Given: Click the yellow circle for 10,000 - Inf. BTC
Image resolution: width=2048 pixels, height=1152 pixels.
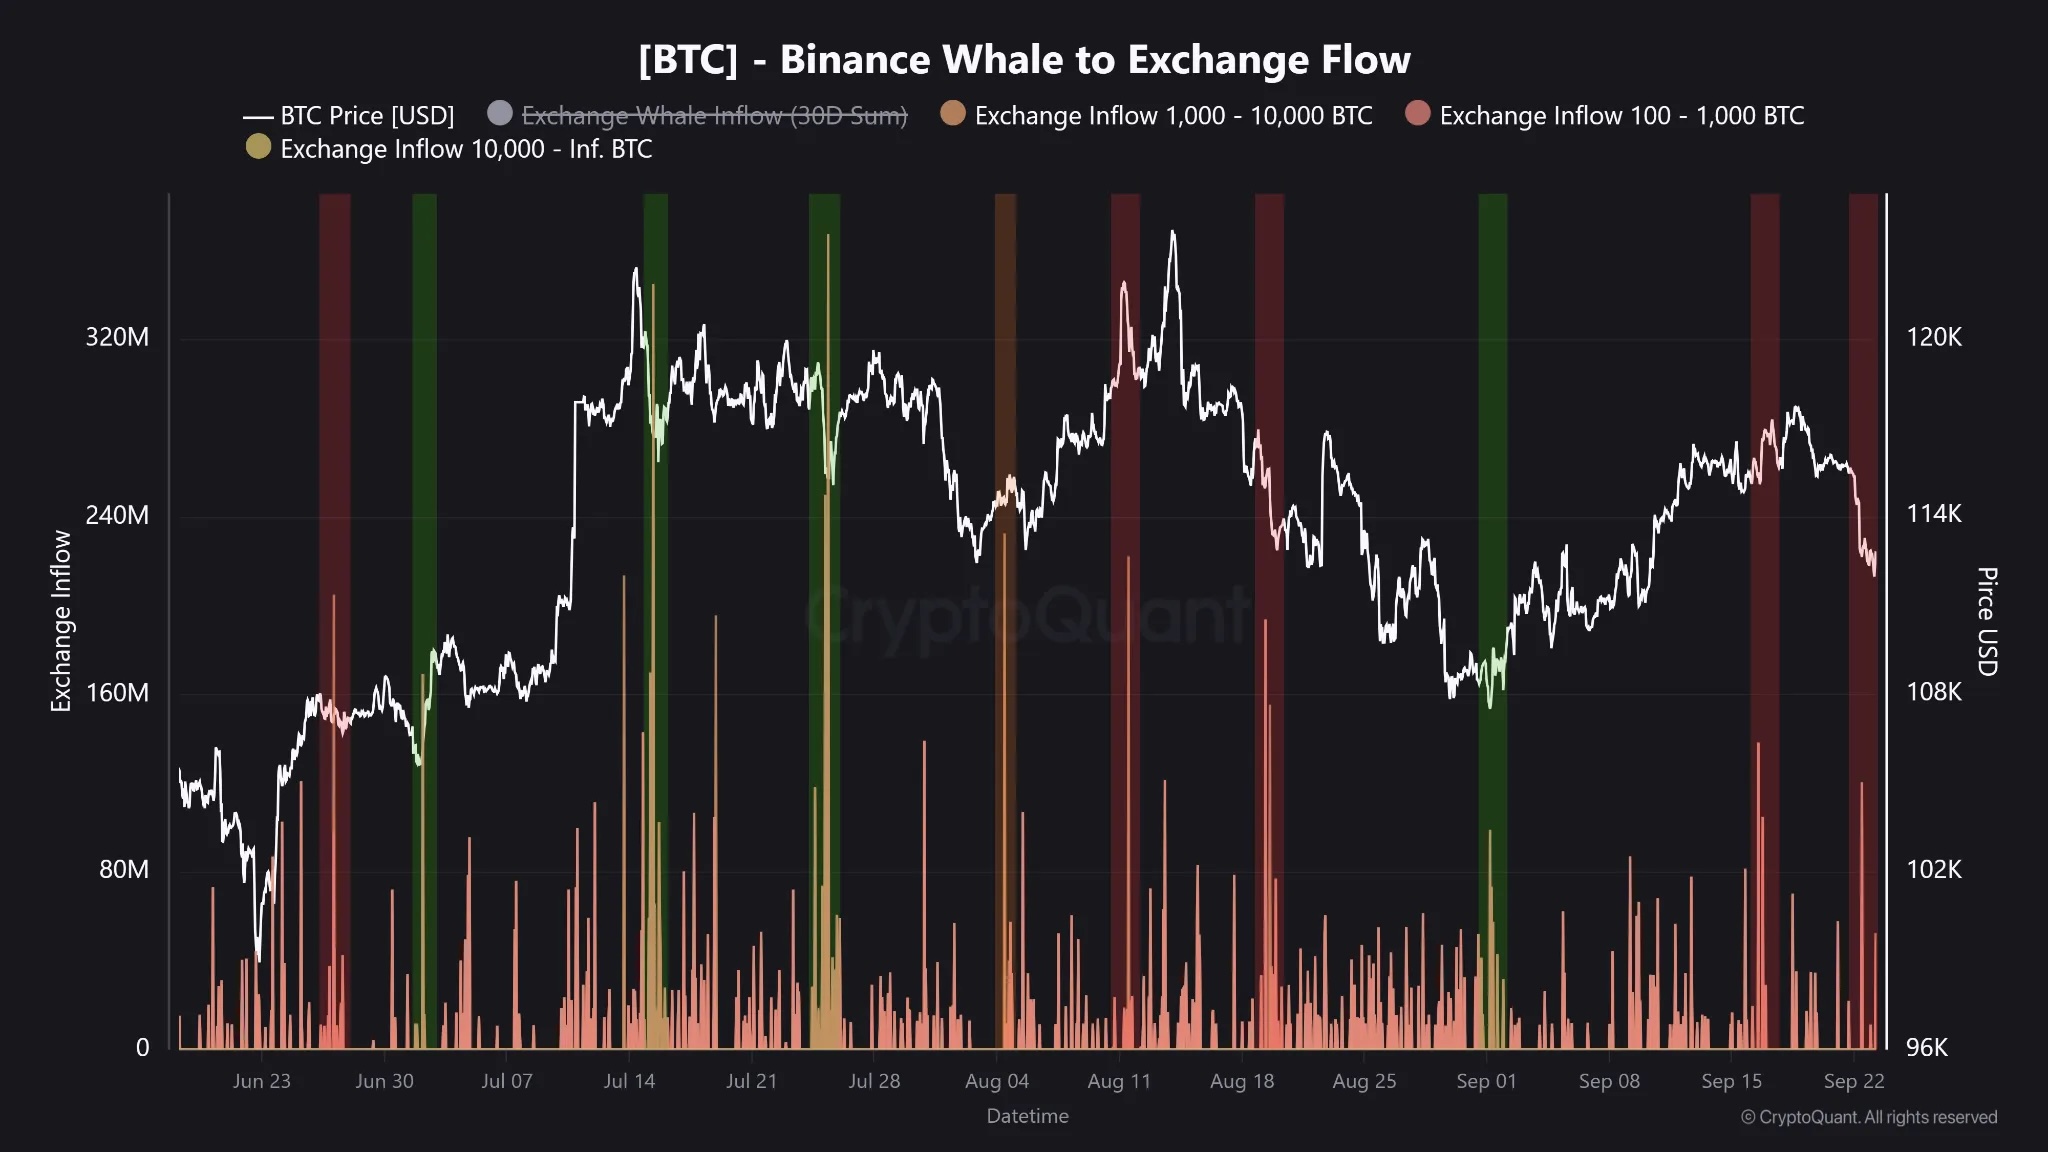Looking at the screenshot, I should (x=258, y=147).
